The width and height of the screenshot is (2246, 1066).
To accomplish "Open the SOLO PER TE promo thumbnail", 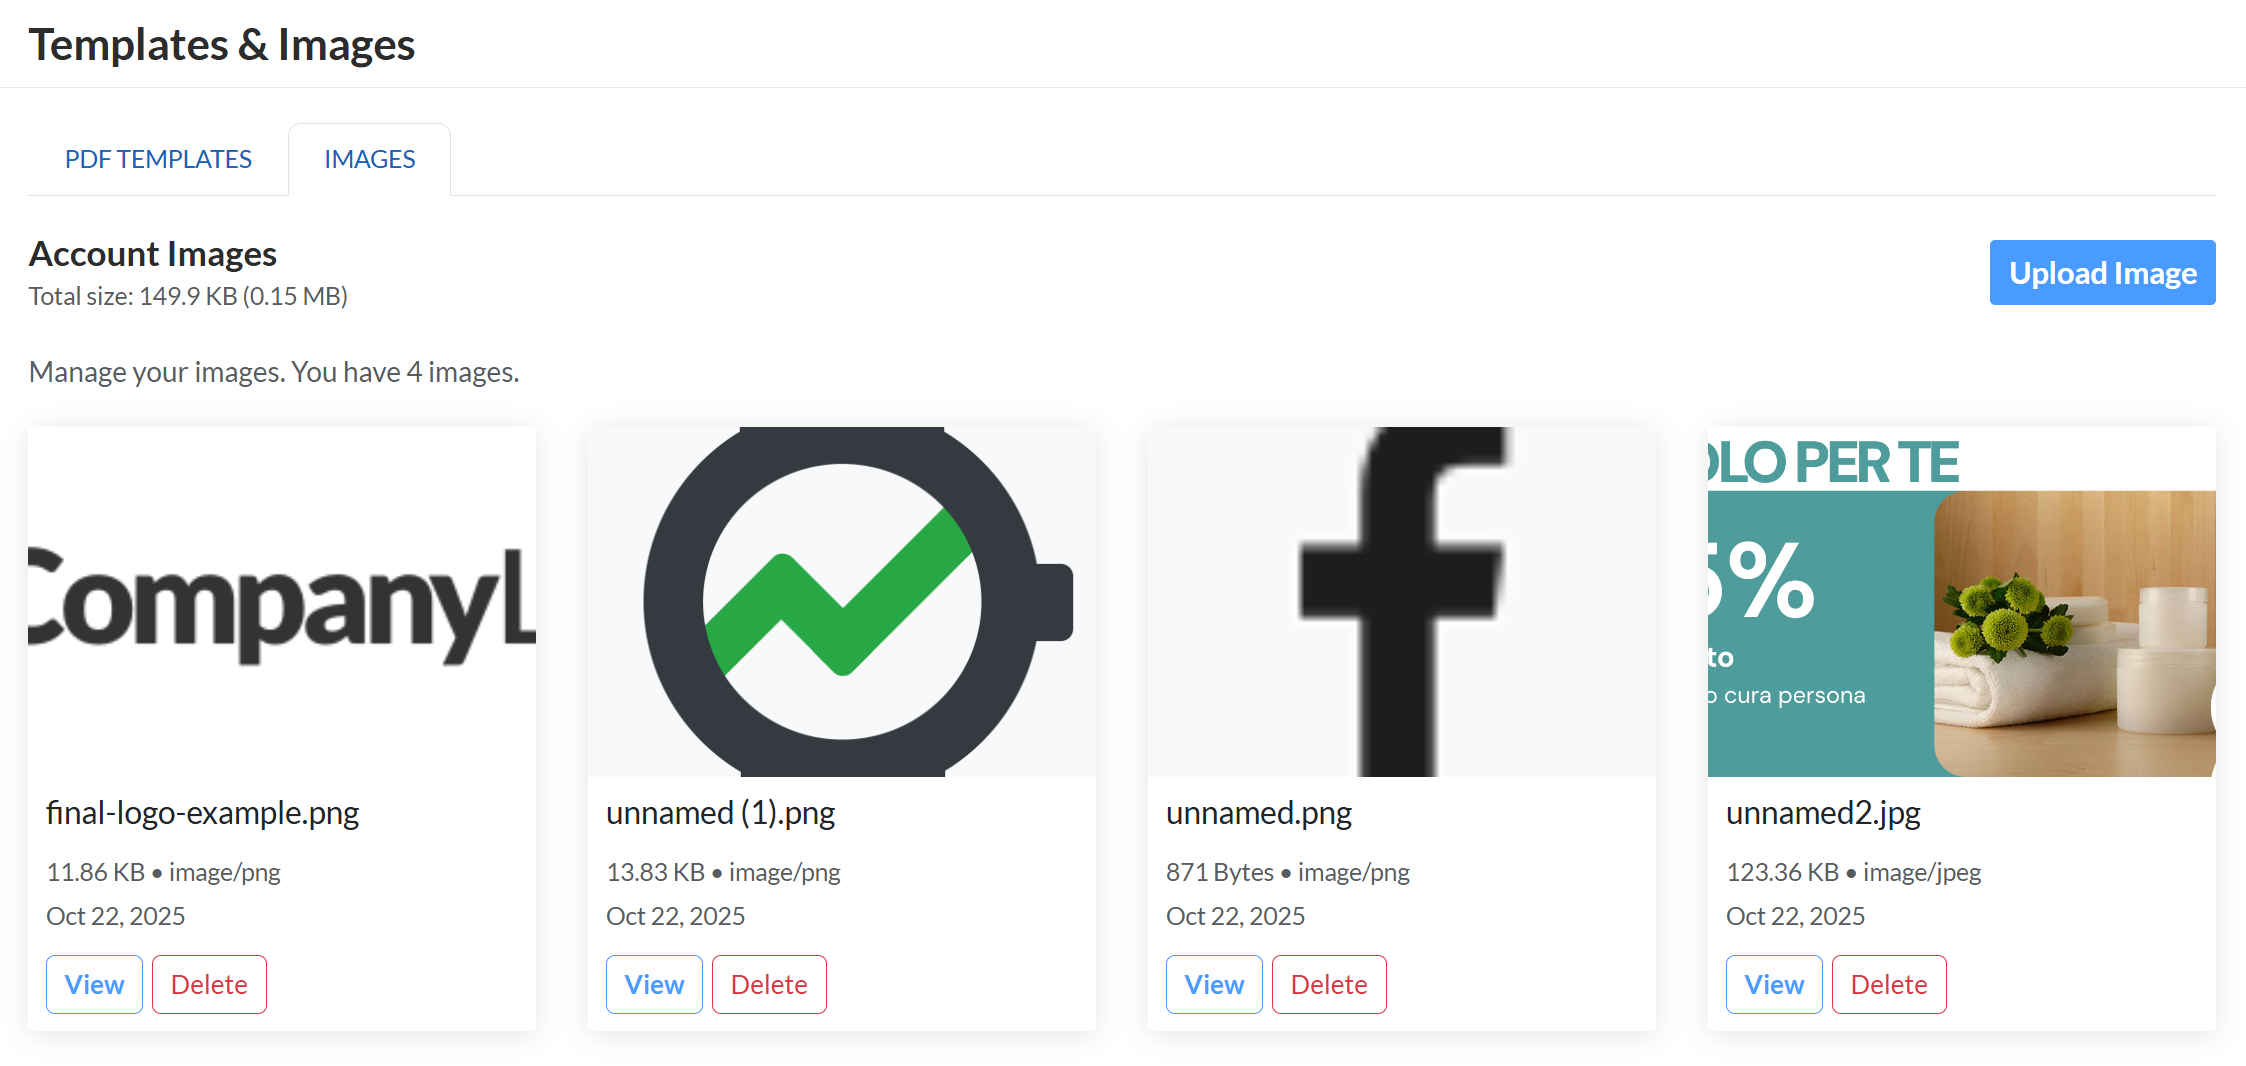I will point(1961,600).
